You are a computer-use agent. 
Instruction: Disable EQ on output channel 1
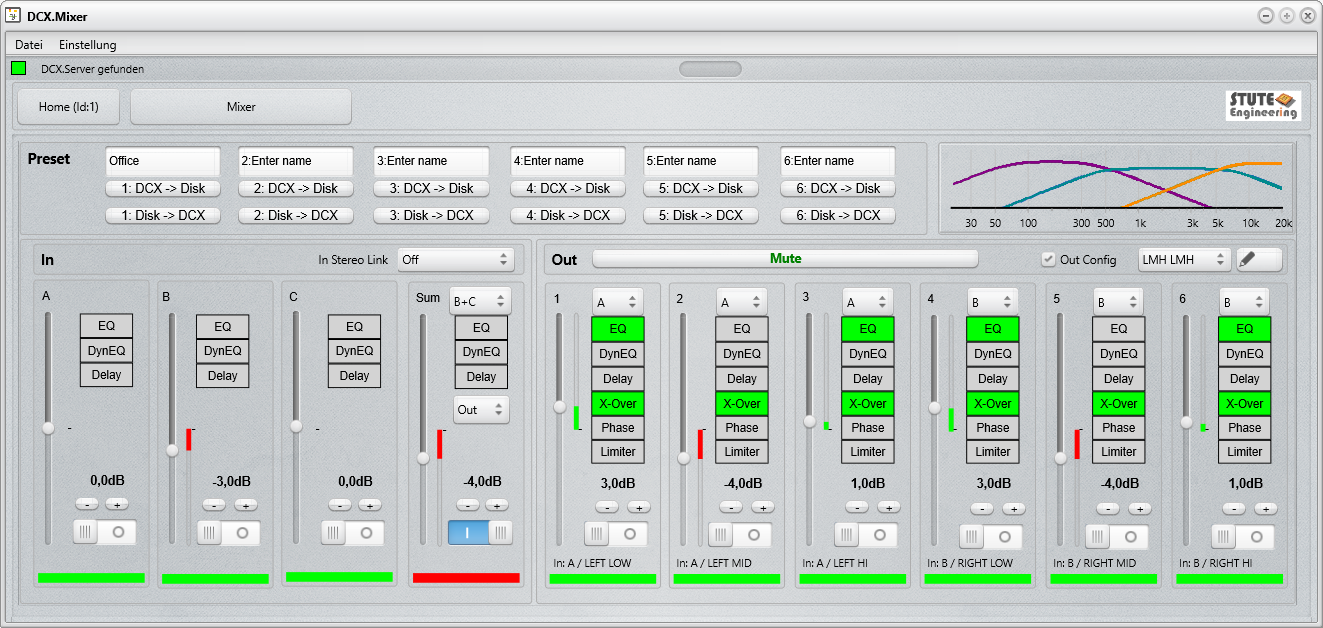click(617, 329)
